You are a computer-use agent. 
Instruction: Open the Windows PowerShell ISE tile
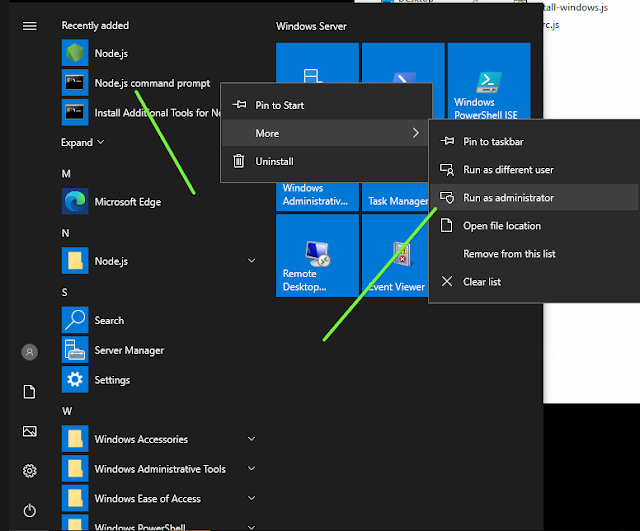click(x=489, y=81)
